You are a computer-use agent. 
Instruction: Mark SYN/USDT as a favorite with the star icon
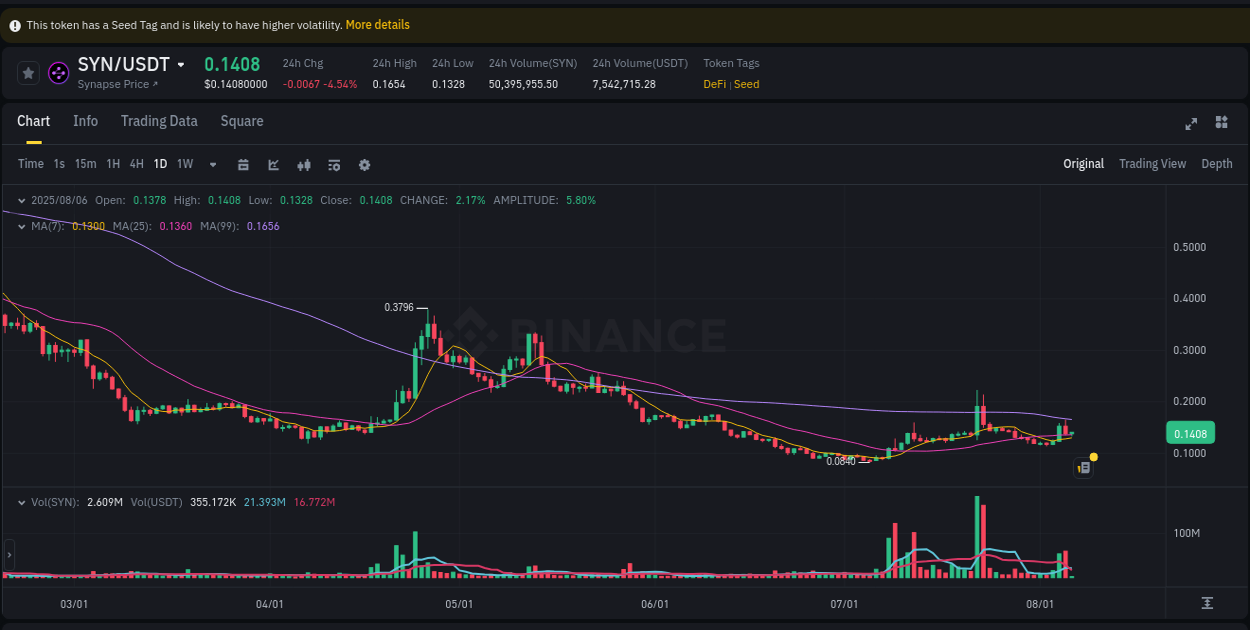coord(28,72)
